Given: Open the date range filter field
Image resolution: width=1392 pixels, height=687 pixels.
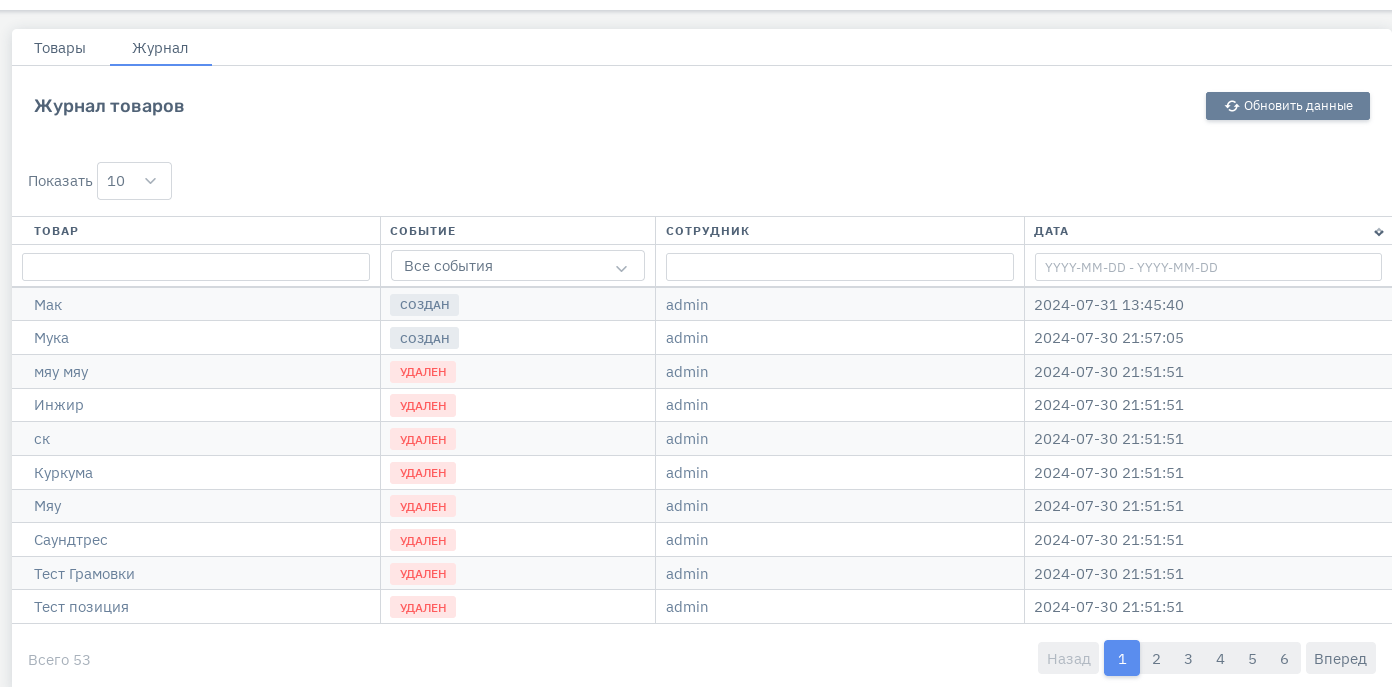Looking at the screenshot, I should 1208,267.
